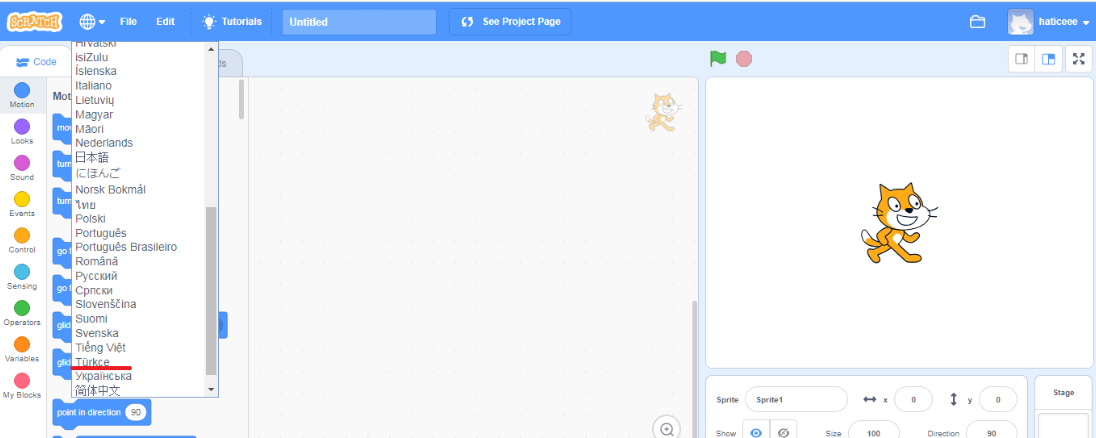
Task: Select the Variables category
Action: click(22, 350)
